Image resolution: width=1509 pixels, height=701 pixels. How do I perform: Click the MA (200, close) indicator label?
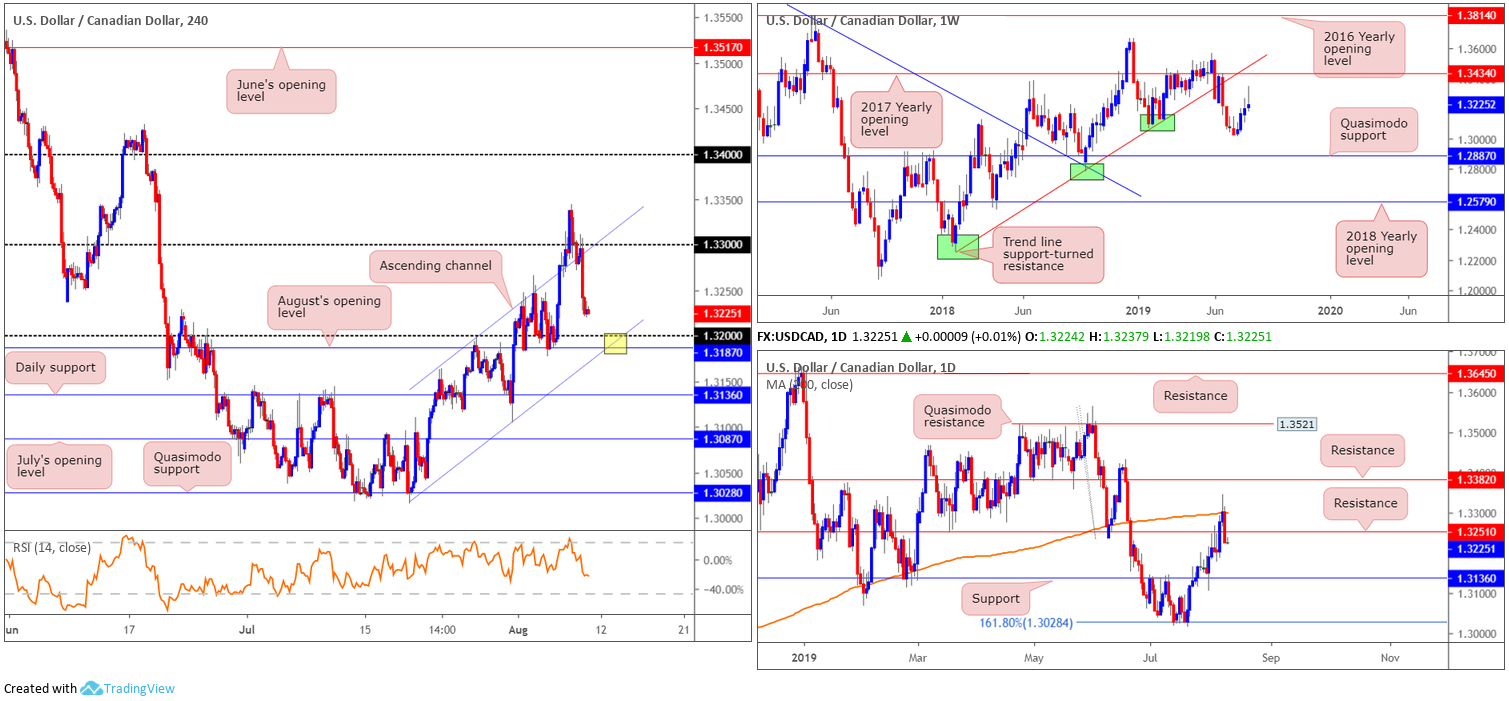[x=809, y=384]
